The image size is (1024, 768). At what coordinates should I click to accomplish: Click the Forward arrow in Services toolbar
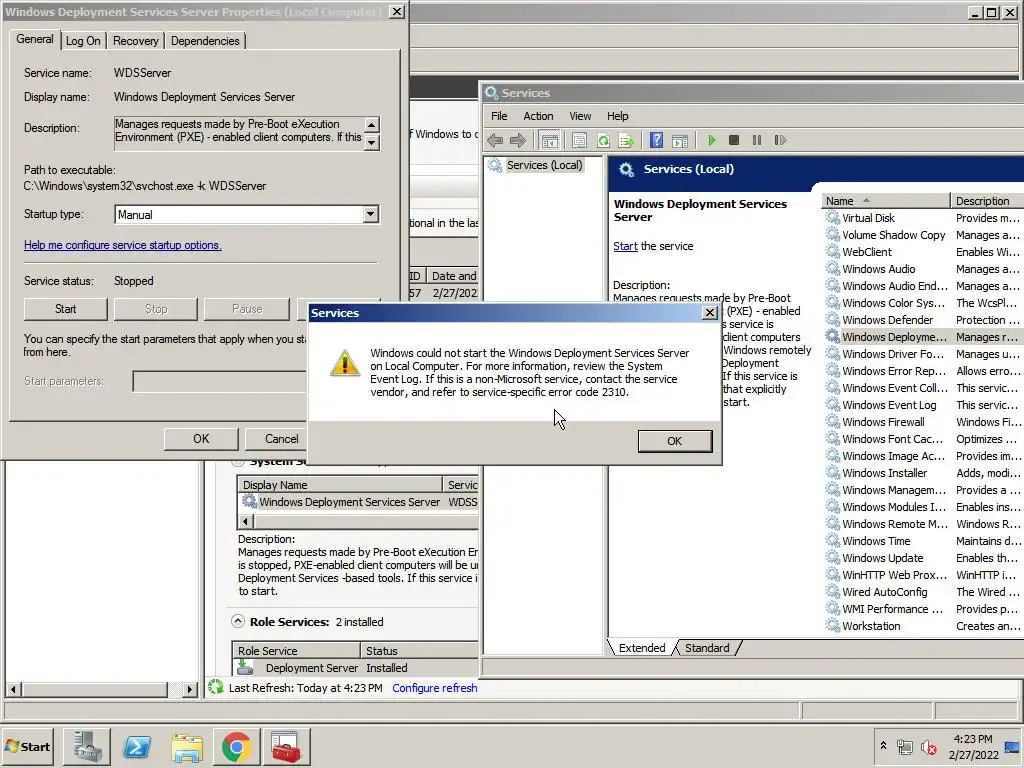[518, 140]
